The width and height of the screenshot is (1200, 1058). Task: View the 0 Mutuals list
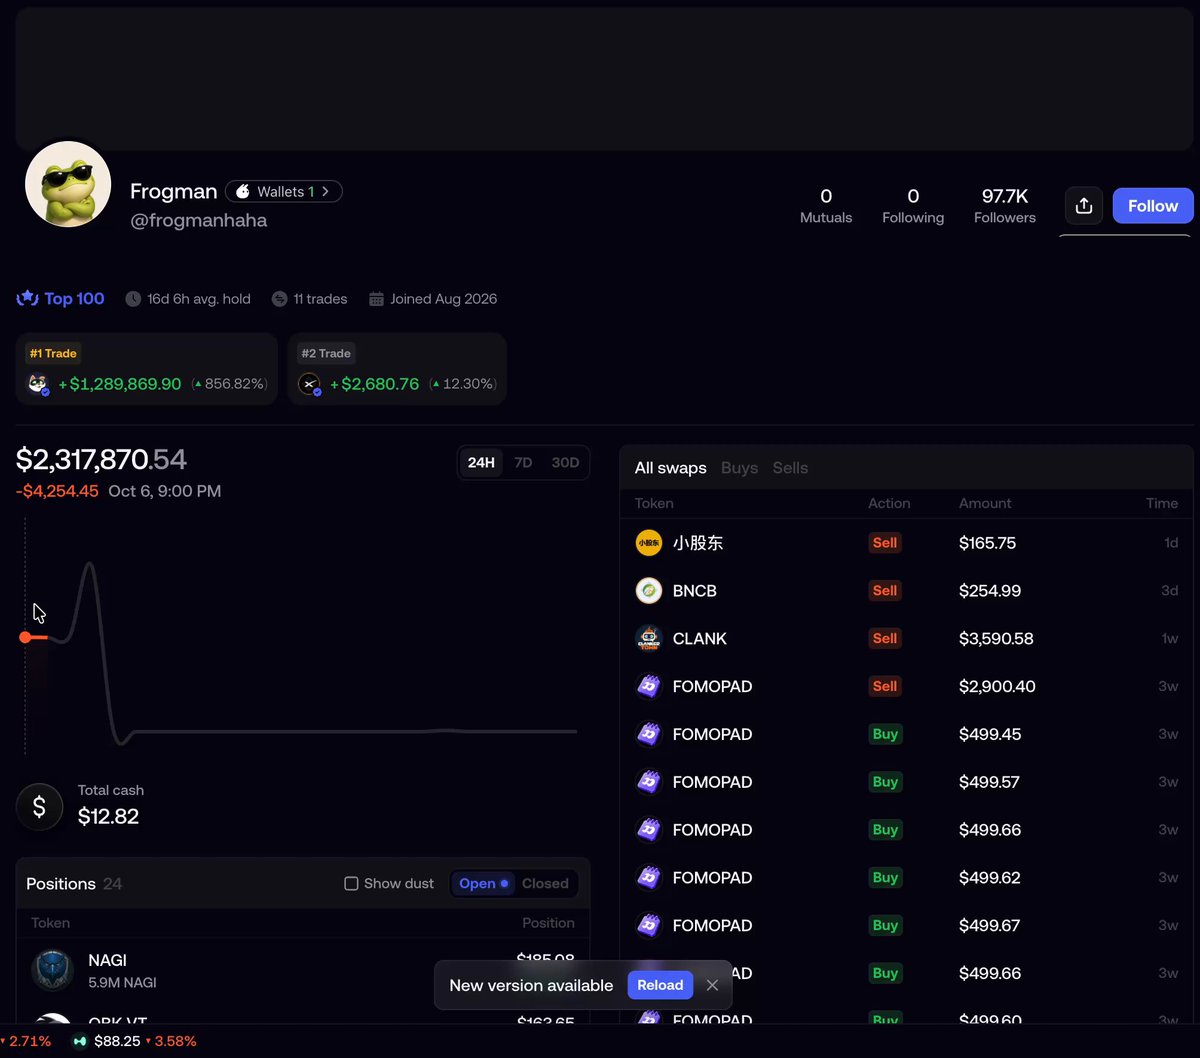(826, 206)
